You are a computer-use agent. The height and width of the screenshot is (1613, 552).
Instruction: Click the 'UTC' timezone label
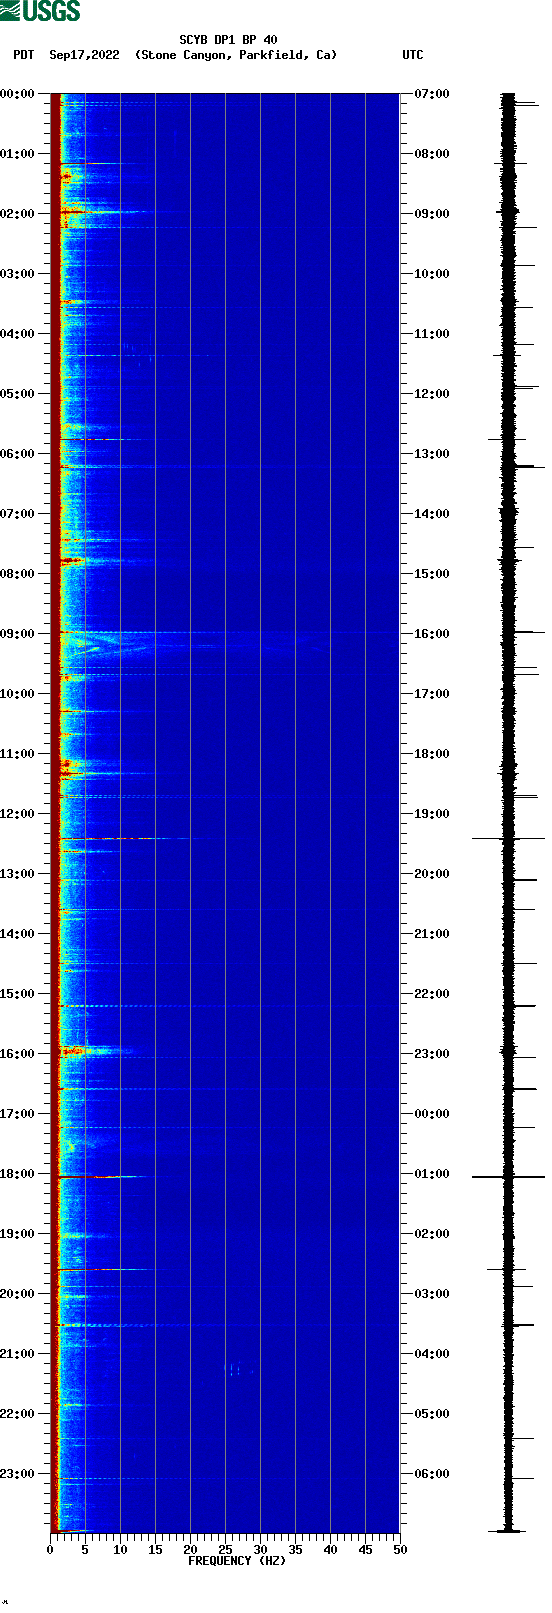click(413, 55)
